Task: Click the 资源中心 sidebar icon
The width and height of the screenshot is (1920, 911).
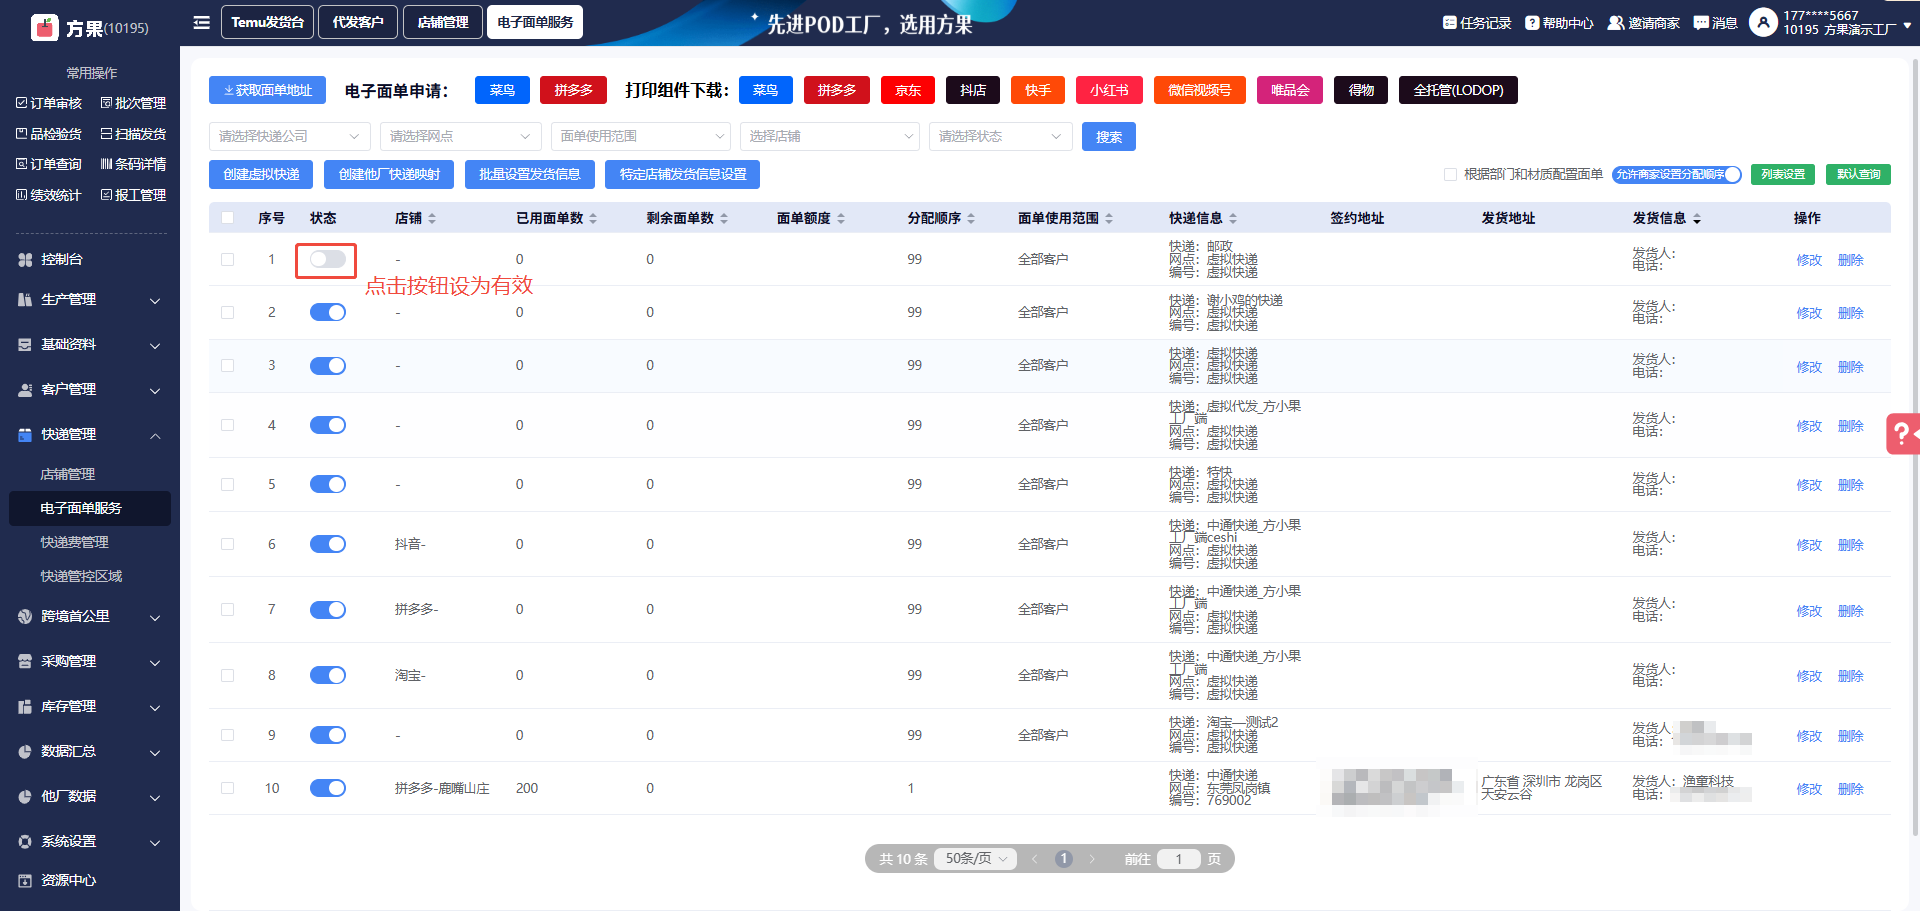Action: [25, 881]
